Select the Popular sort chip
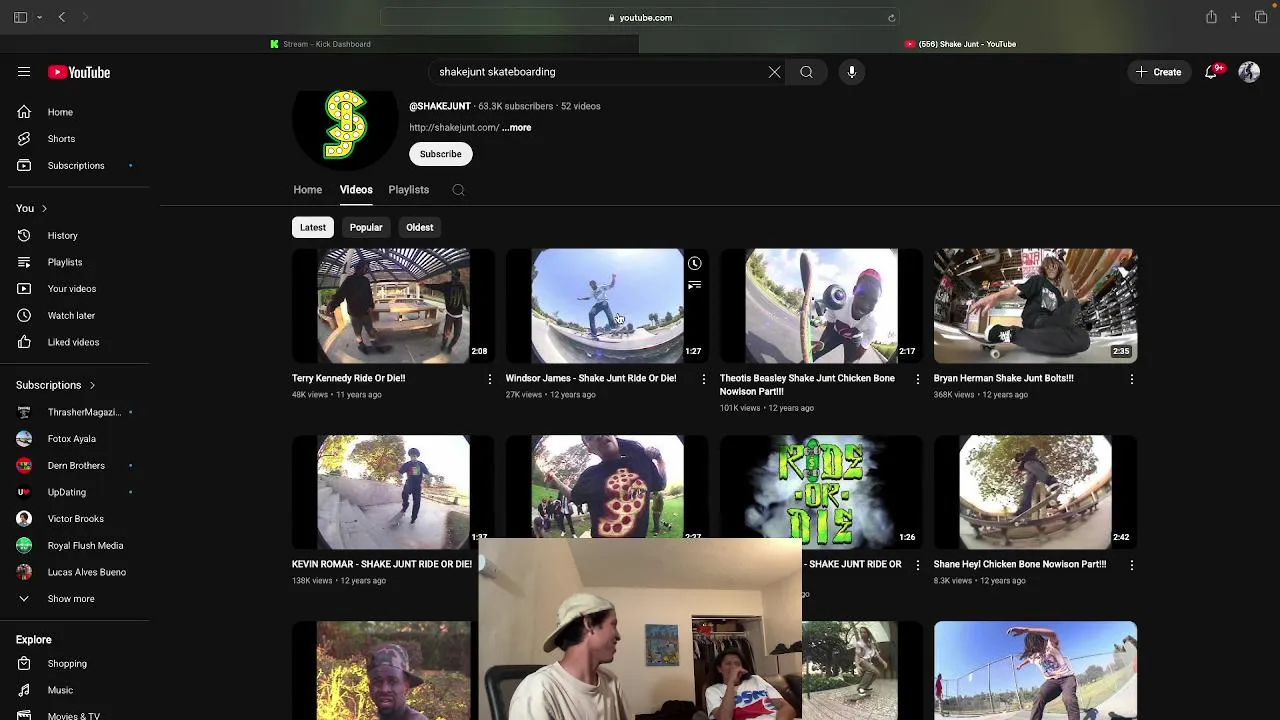This screenshot has height=720, width=1280. [366, 227]
